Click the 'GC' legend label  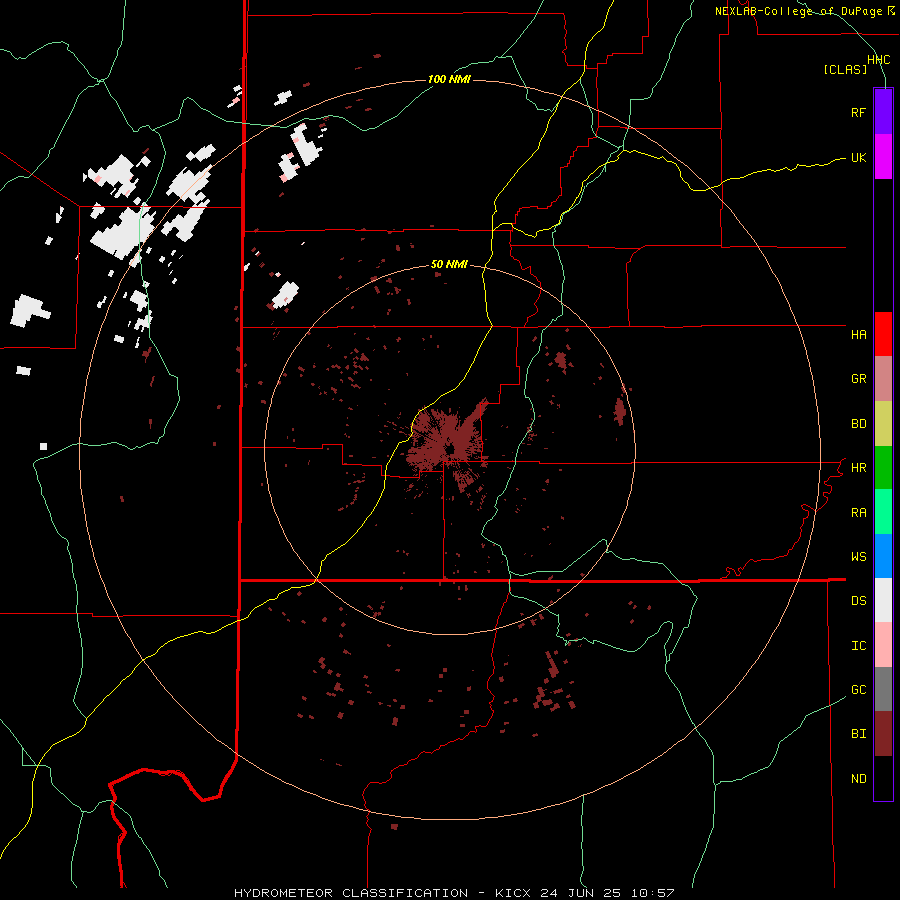tap(858, 690)
